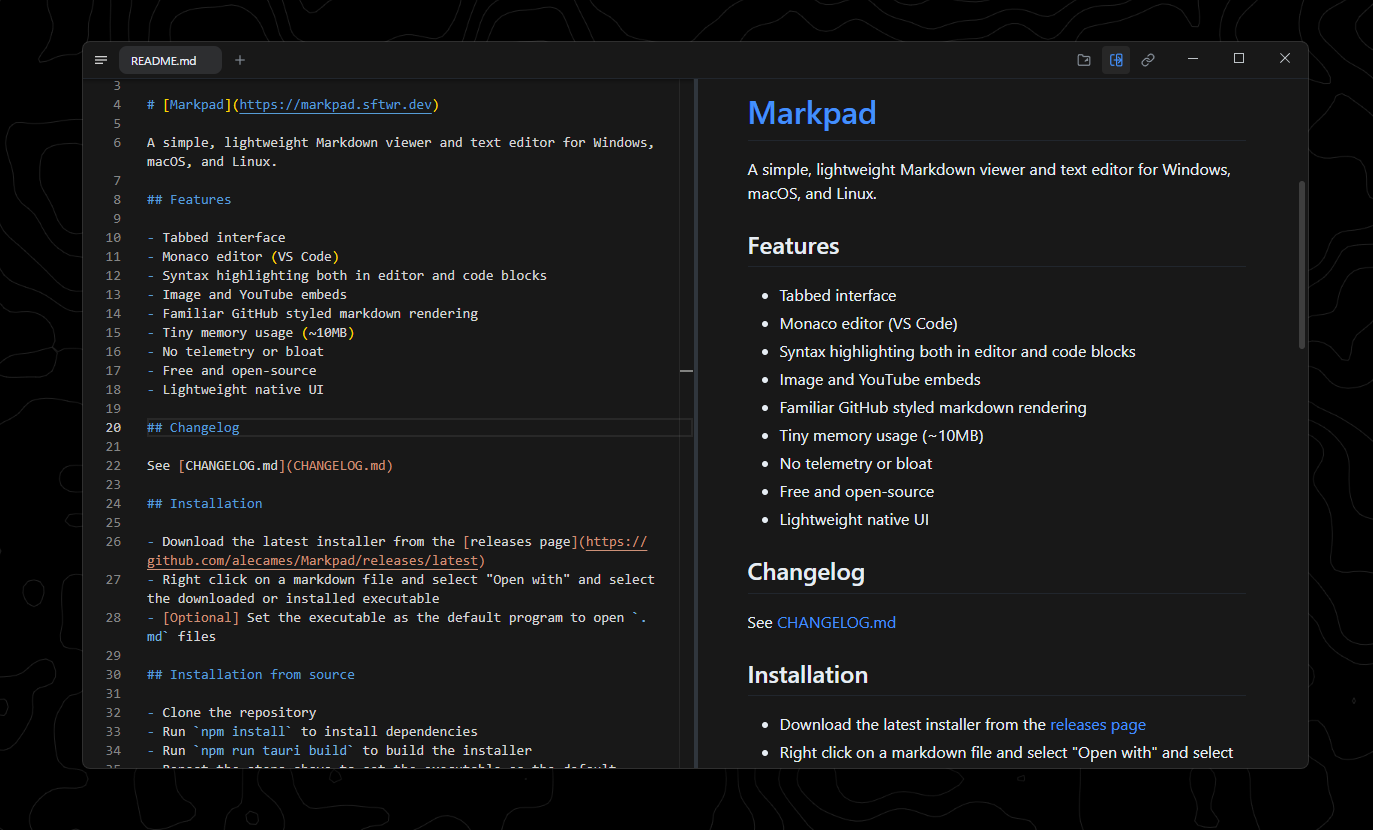Click '- No telemetry or bloat' editor line
This screenshot has width=1373, height=830.
pos(235,351)
